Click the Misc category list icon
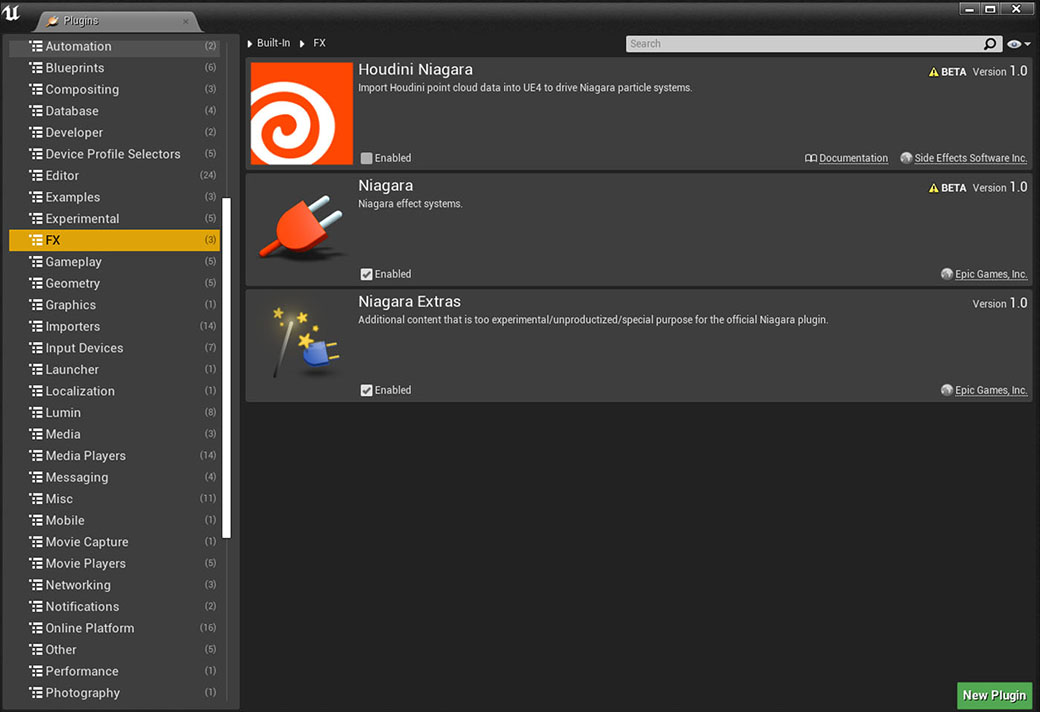 pyautogui.click(x=36, y=498)
